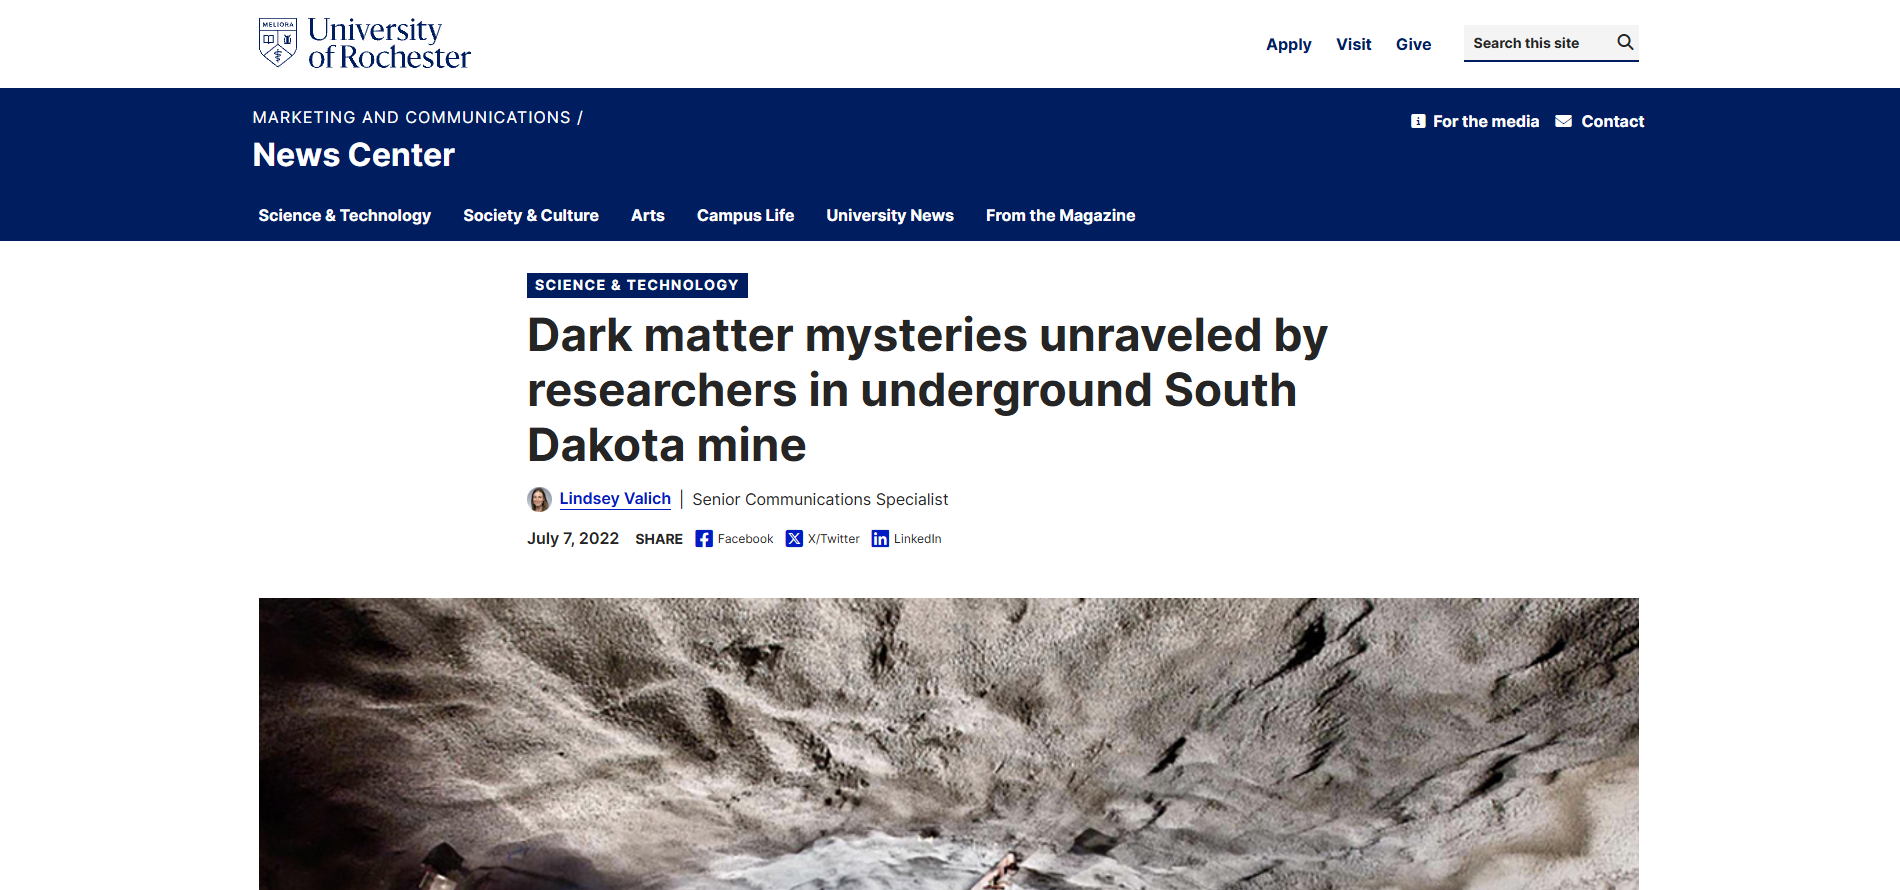
Task: Open the University of Rochester shield logo
Action: 277,43
